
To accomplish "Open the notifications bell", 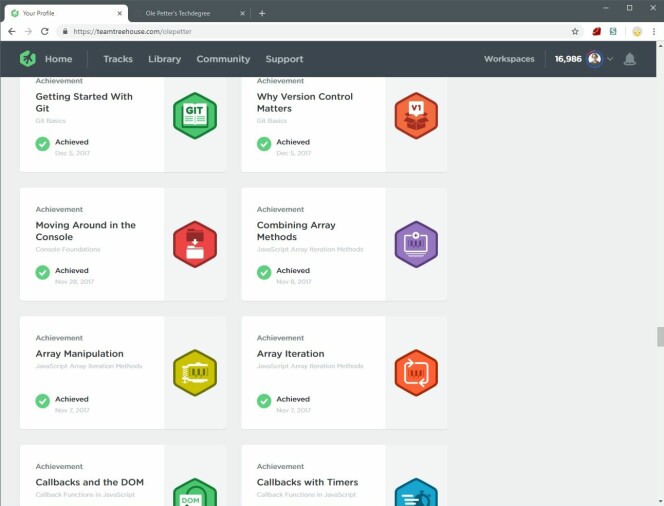I will tap(630, 59).
